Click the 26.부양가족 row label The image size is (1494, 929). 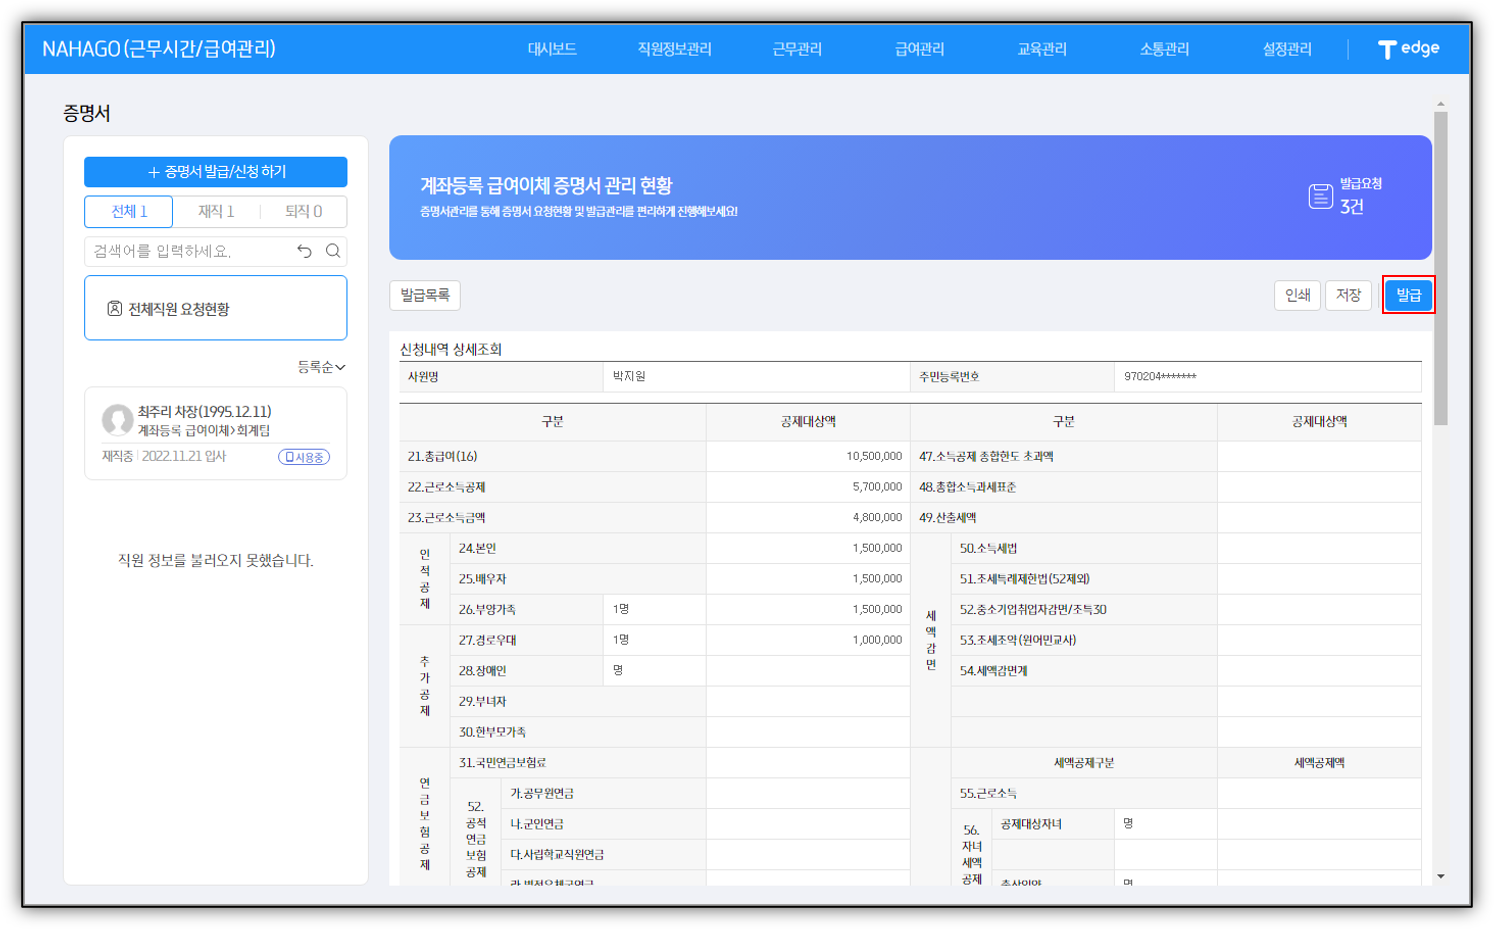pos(487,610)
